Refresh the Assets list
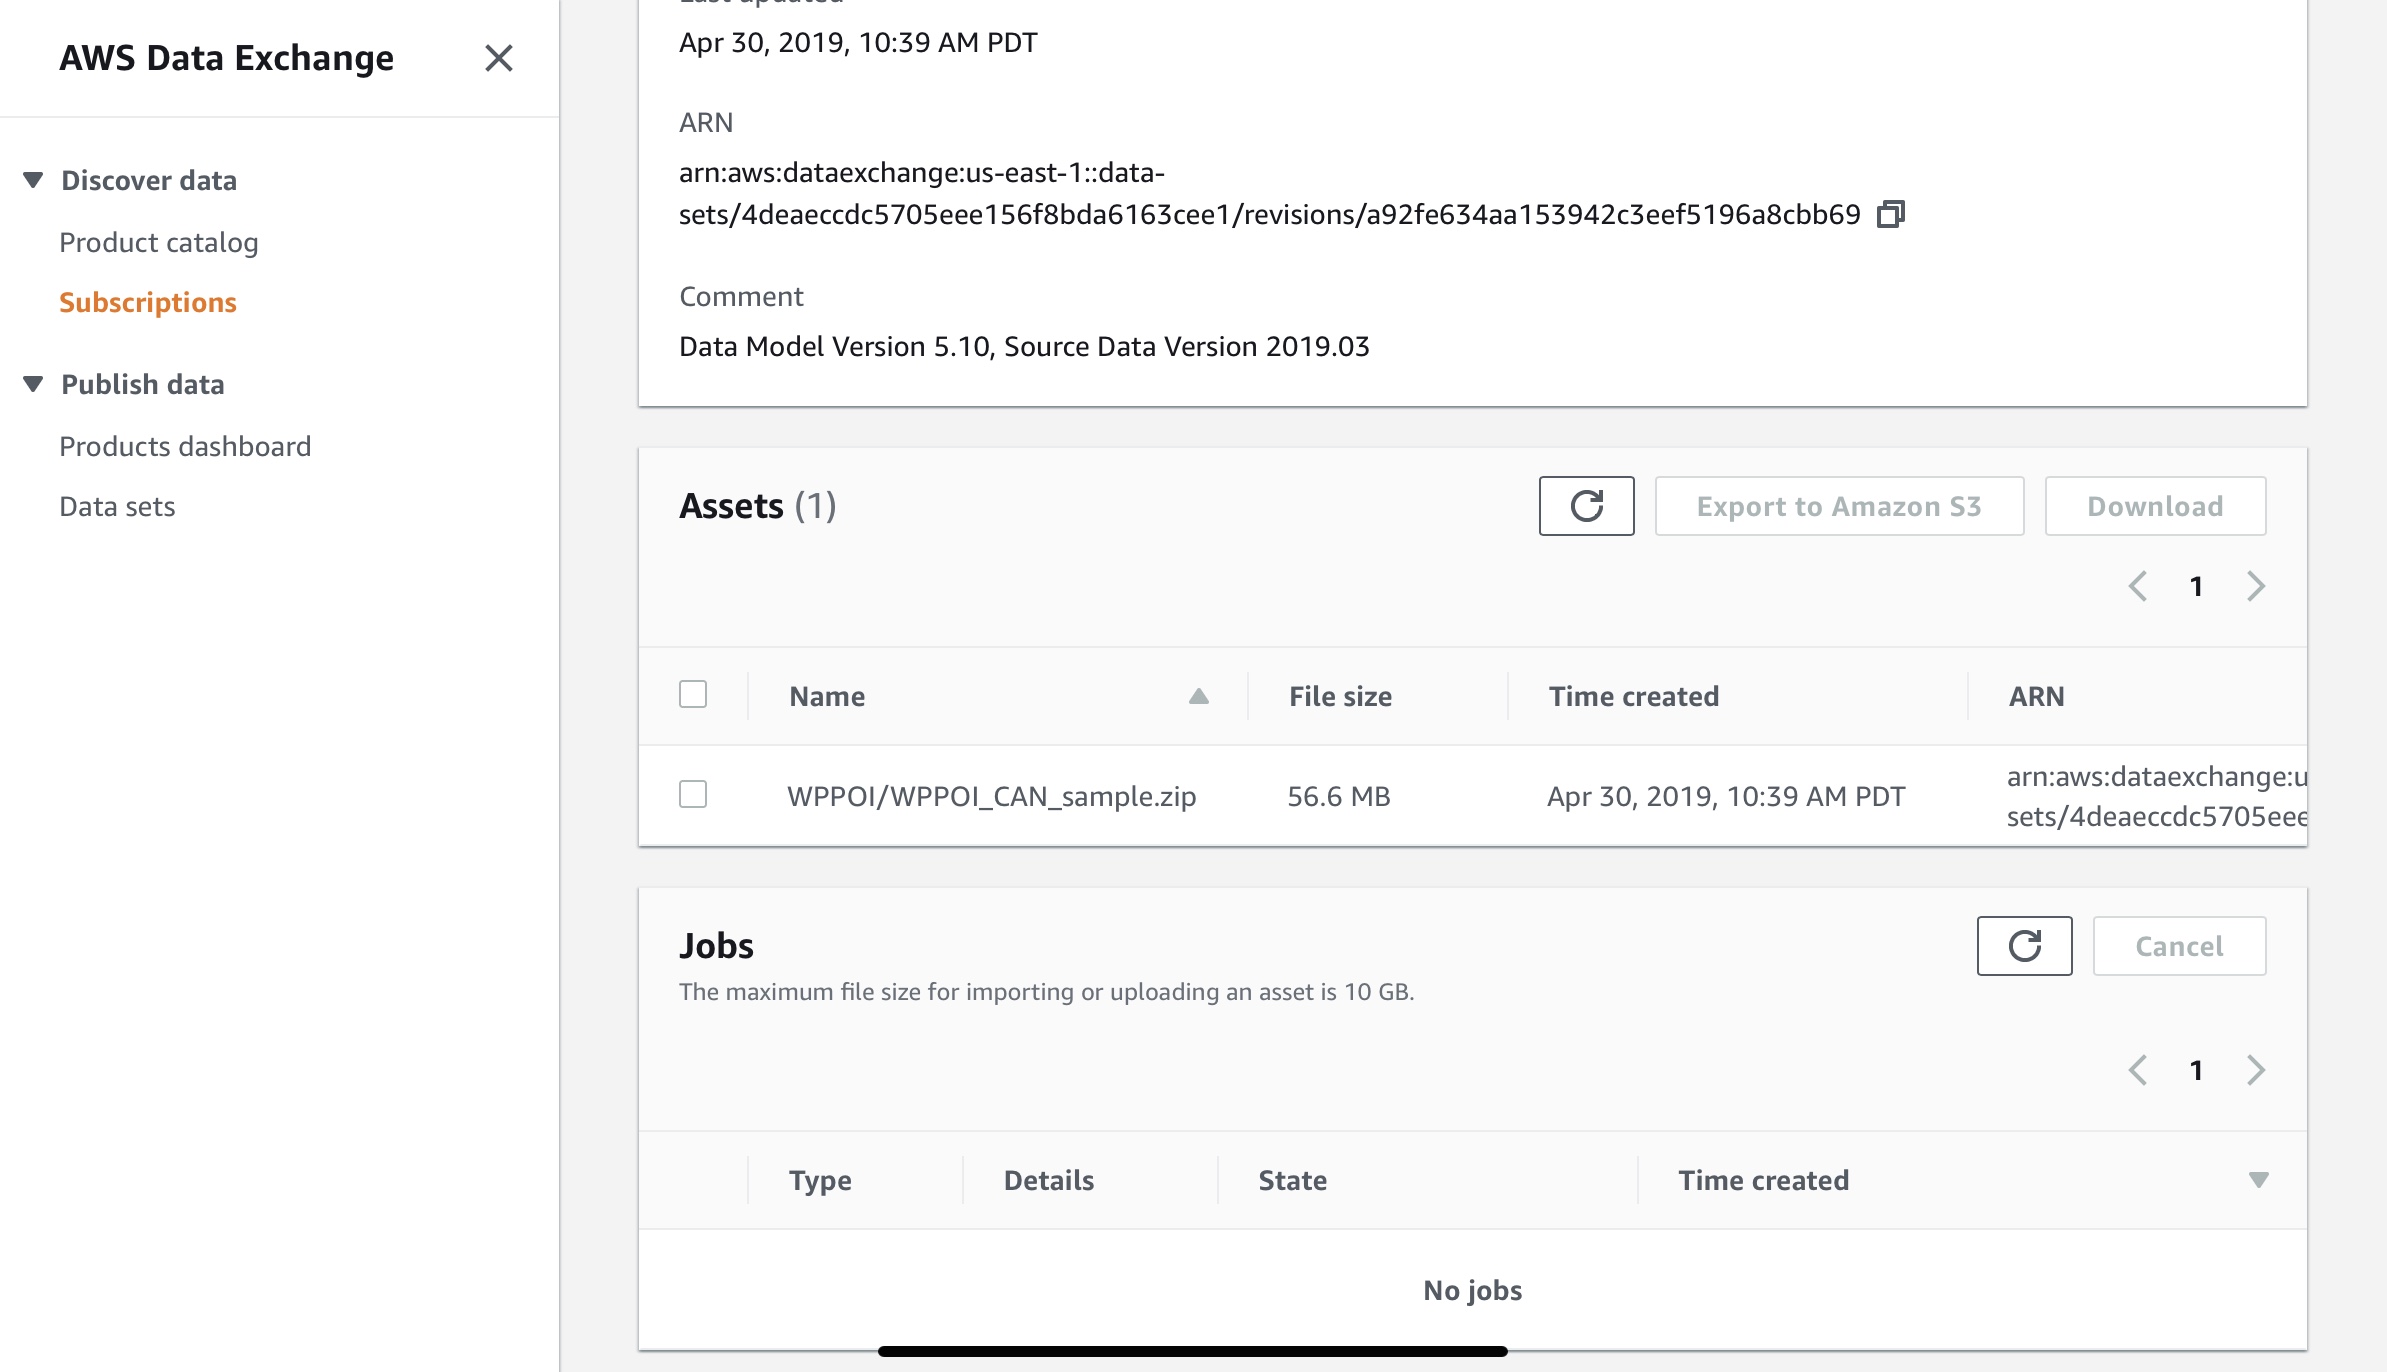The height and width of the screenshot is (1372, 2387). (1587, 506)
